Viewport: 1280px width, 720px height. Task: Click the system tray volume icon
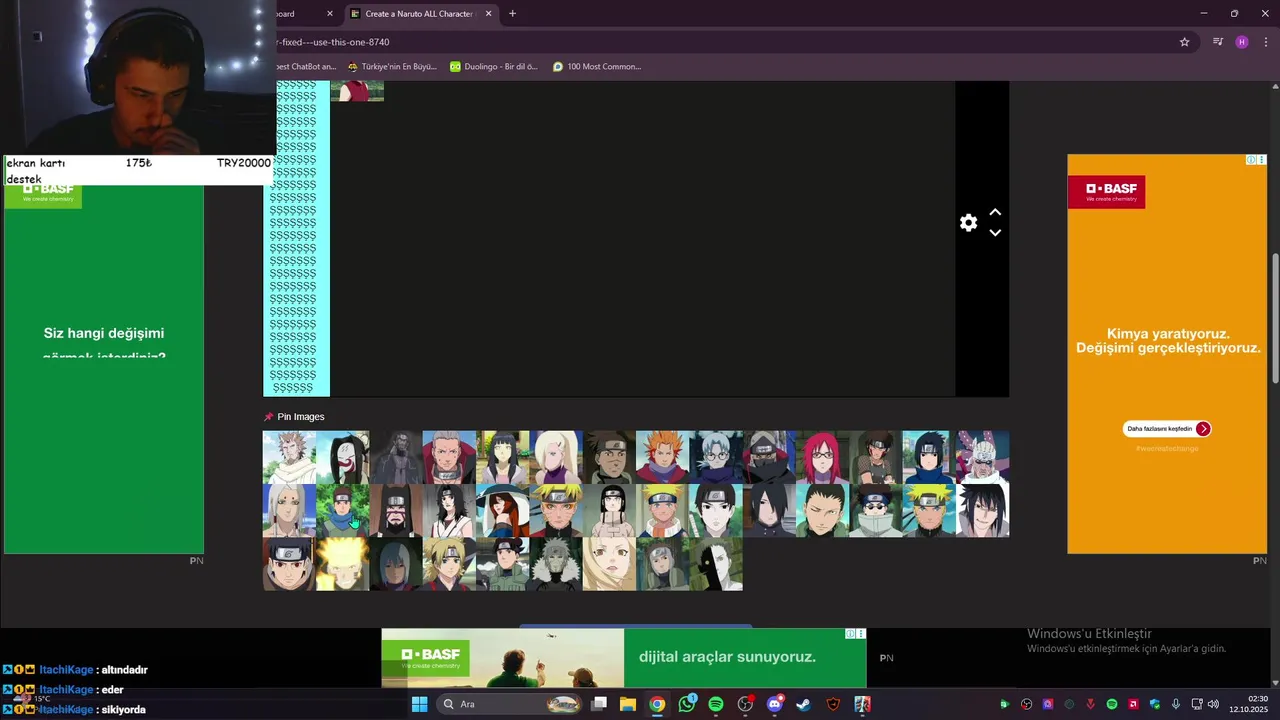point(1213,704)
